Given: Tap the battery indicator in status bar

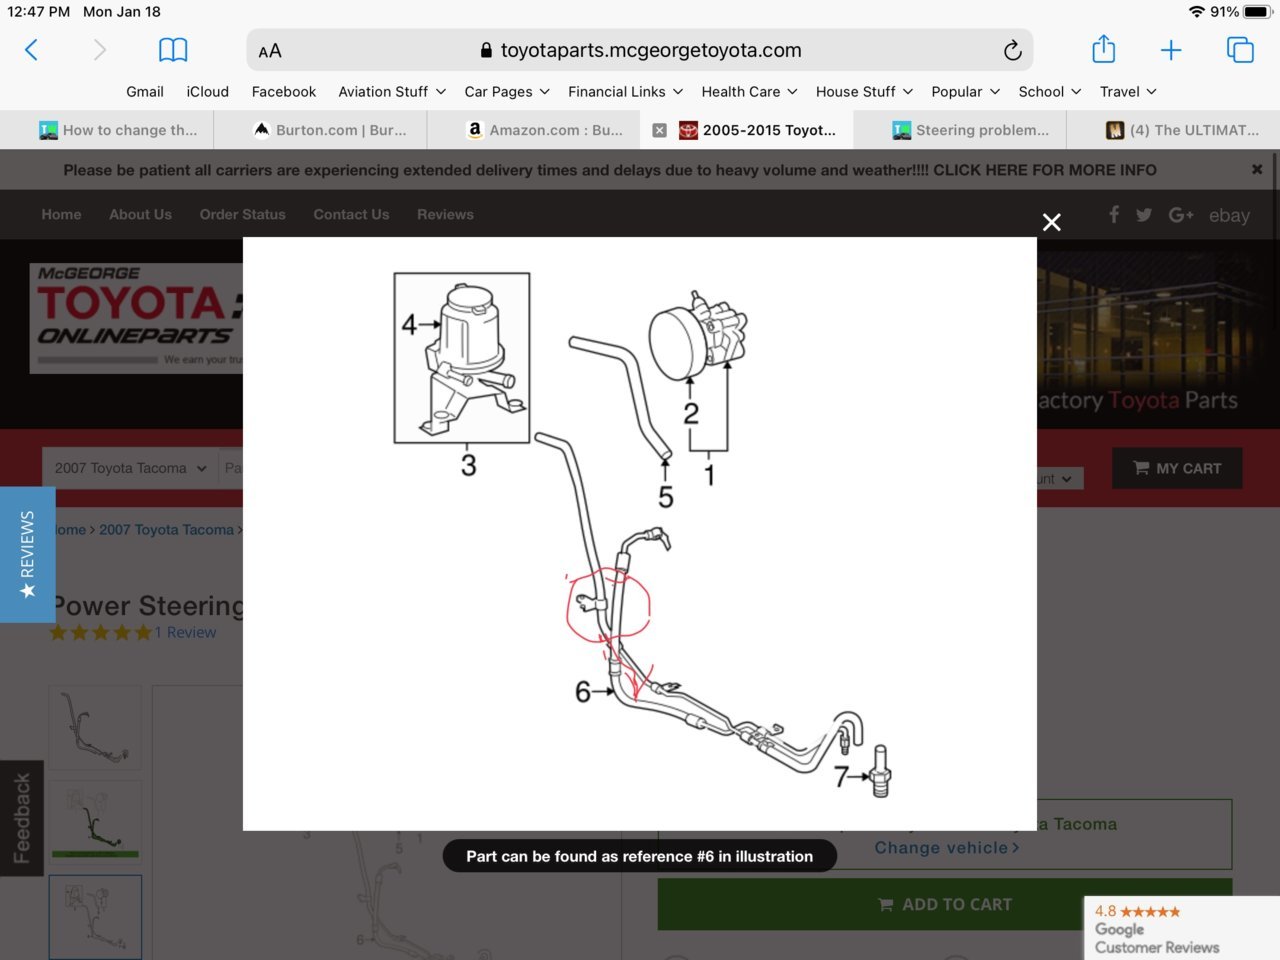Looking at the screenshot, I should pos(1257,12).
